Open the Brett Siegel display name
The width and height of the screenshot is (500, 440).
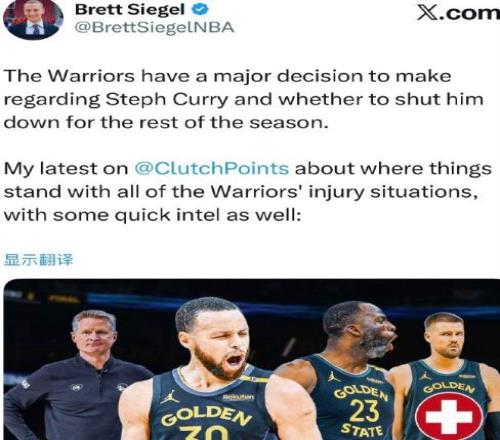click(x=130, y=9)
